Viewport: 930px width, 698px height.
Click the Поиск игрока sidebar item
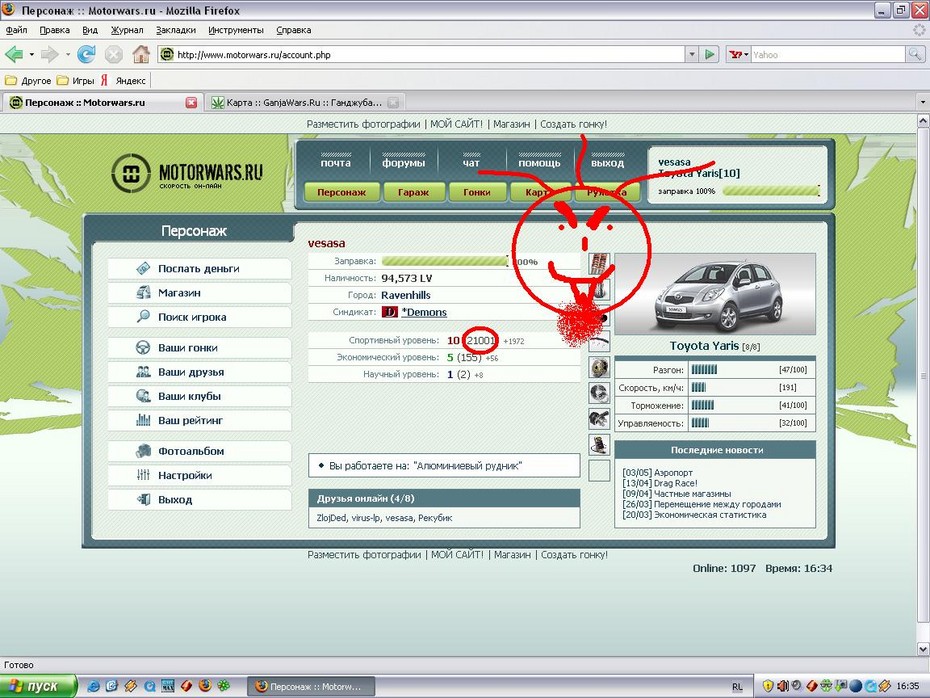point(199,317)
